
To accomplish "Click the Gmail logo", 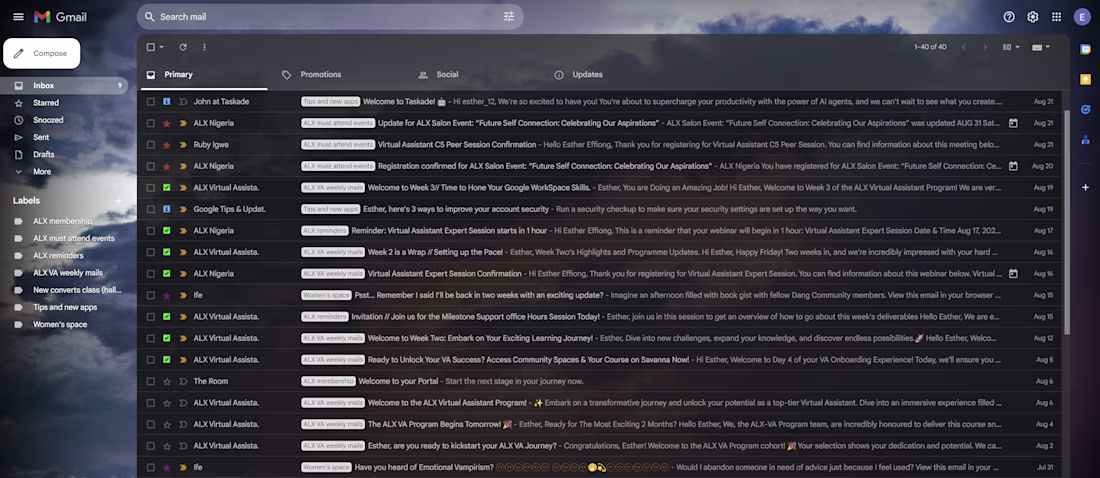I will coord(60,17).
